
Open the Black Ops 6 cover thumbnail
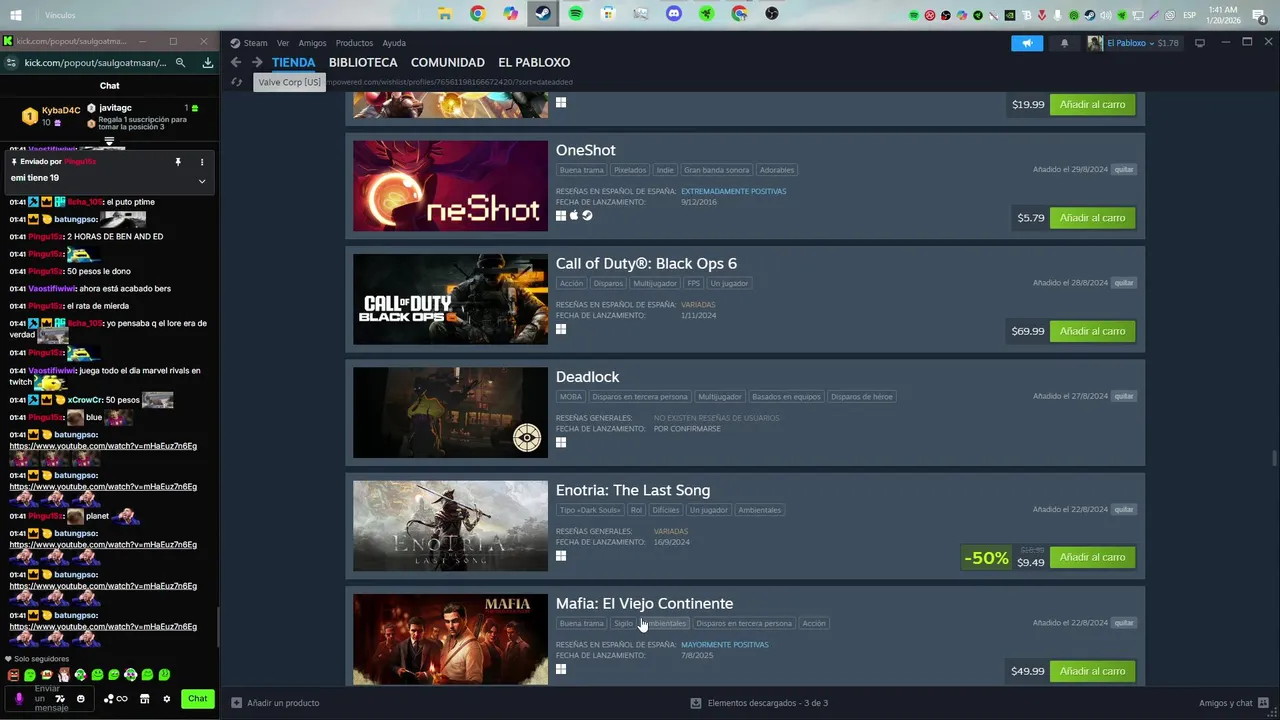pyautogui.click(x=450, y=299)
